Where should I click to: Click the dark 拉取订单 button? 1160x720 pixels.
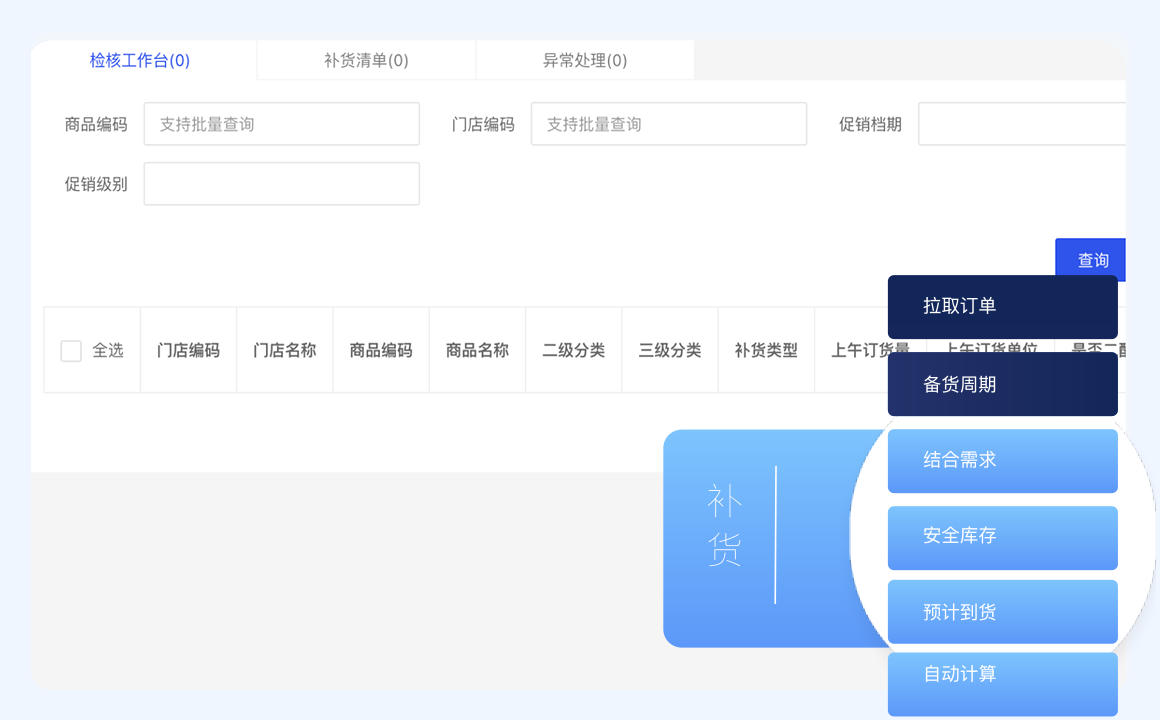point(1002,307)
